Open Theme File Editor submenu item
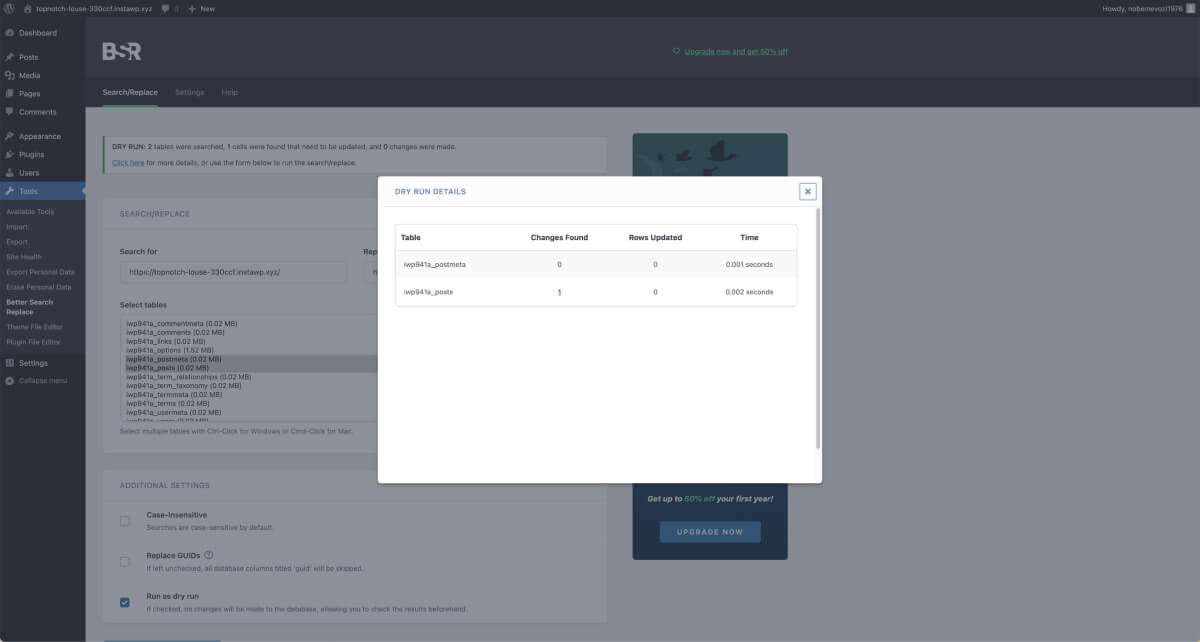Viewport: 1200px width, 642px height. point(34,327)
